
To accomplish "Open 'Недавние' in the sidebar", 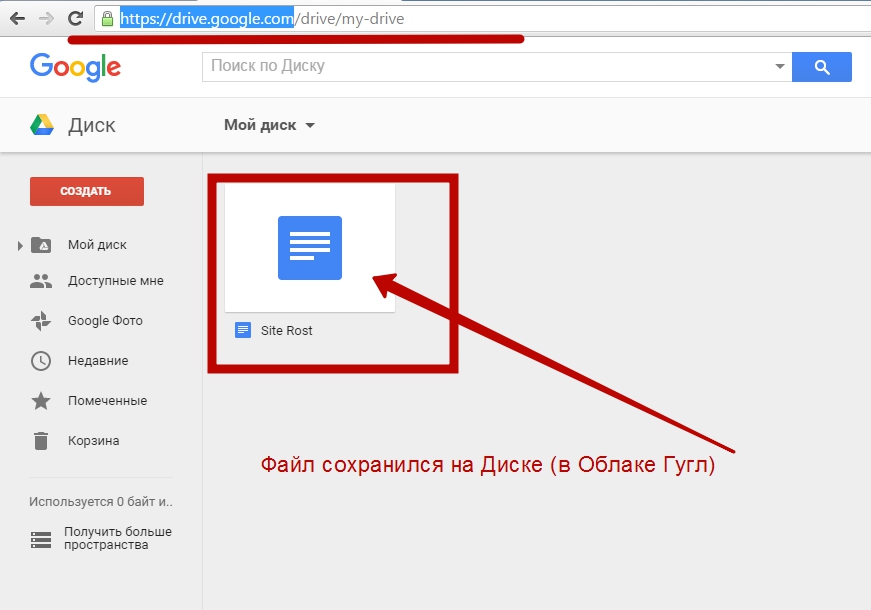I will (x=98, y=361).
